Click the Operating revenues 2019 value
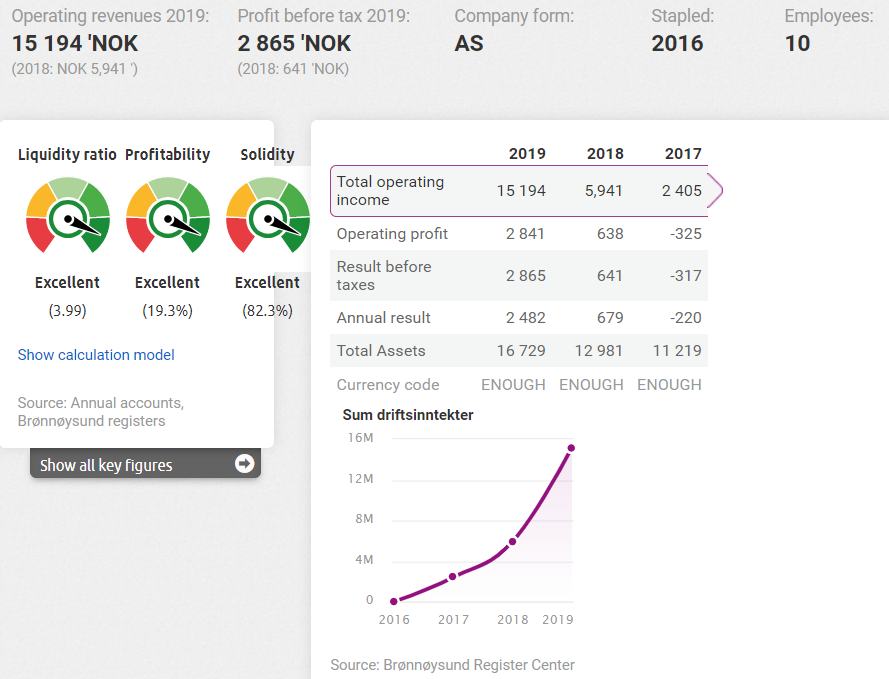 click(x=75, y=44)
